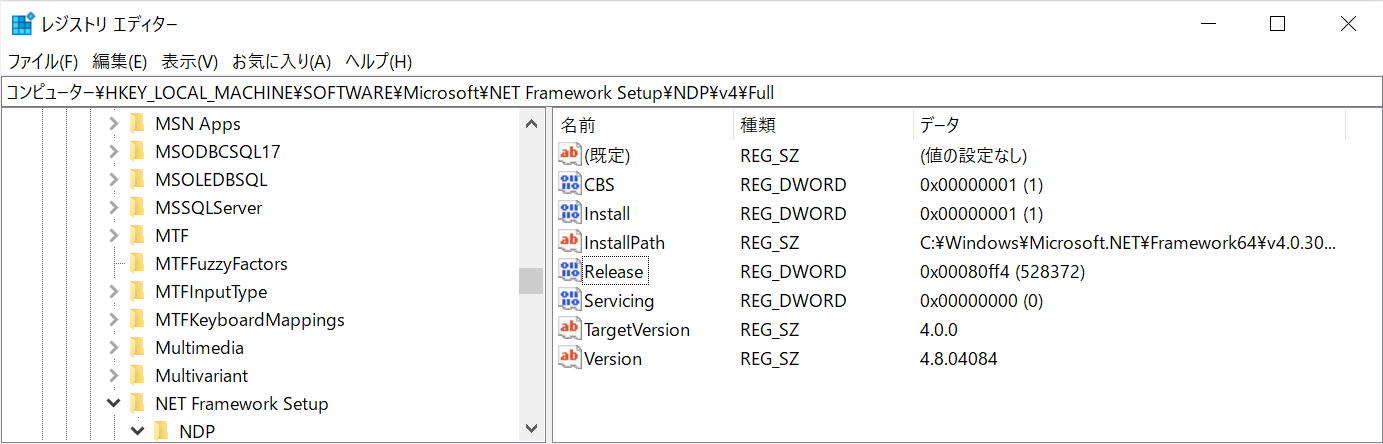Click the DWORD icon for Servicing value
Image resolution: width=1383 pixels, height=444 pixels.
[570, 300]
